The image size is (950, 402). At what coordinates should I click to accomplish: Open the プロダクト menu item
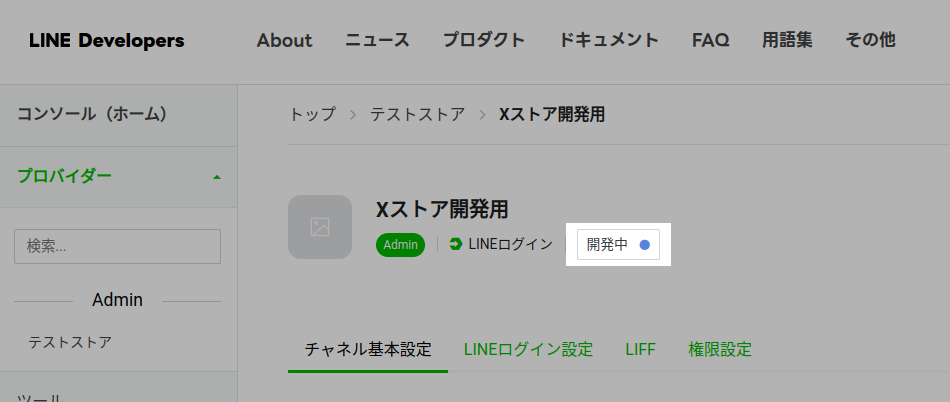[x=483, y=41]
